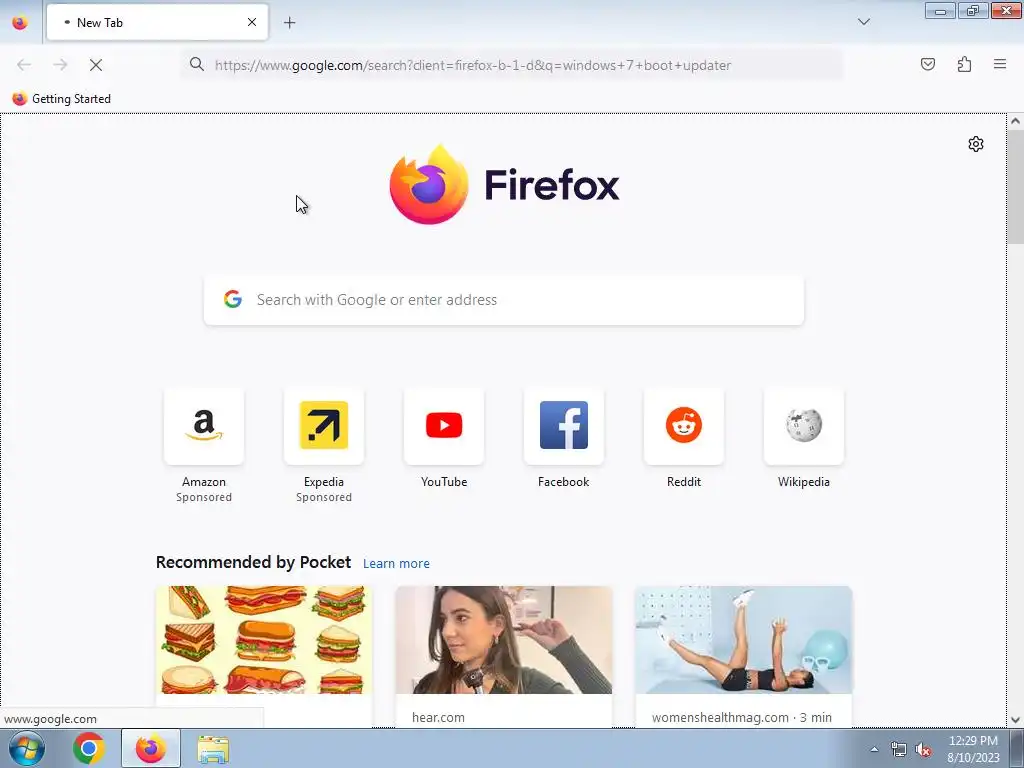Click the hear.com source label
The image size is (1024, 768).
(438, 717)
